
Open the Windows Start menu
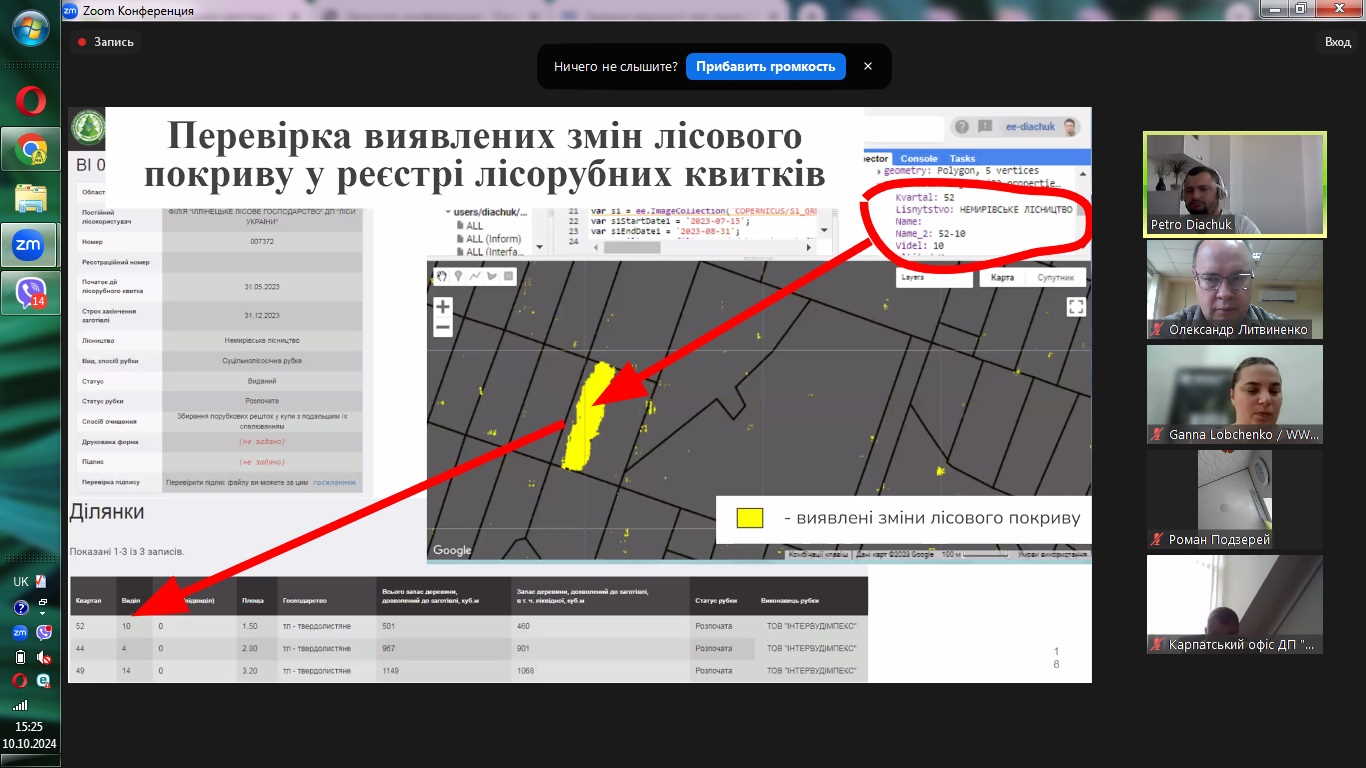30,30
